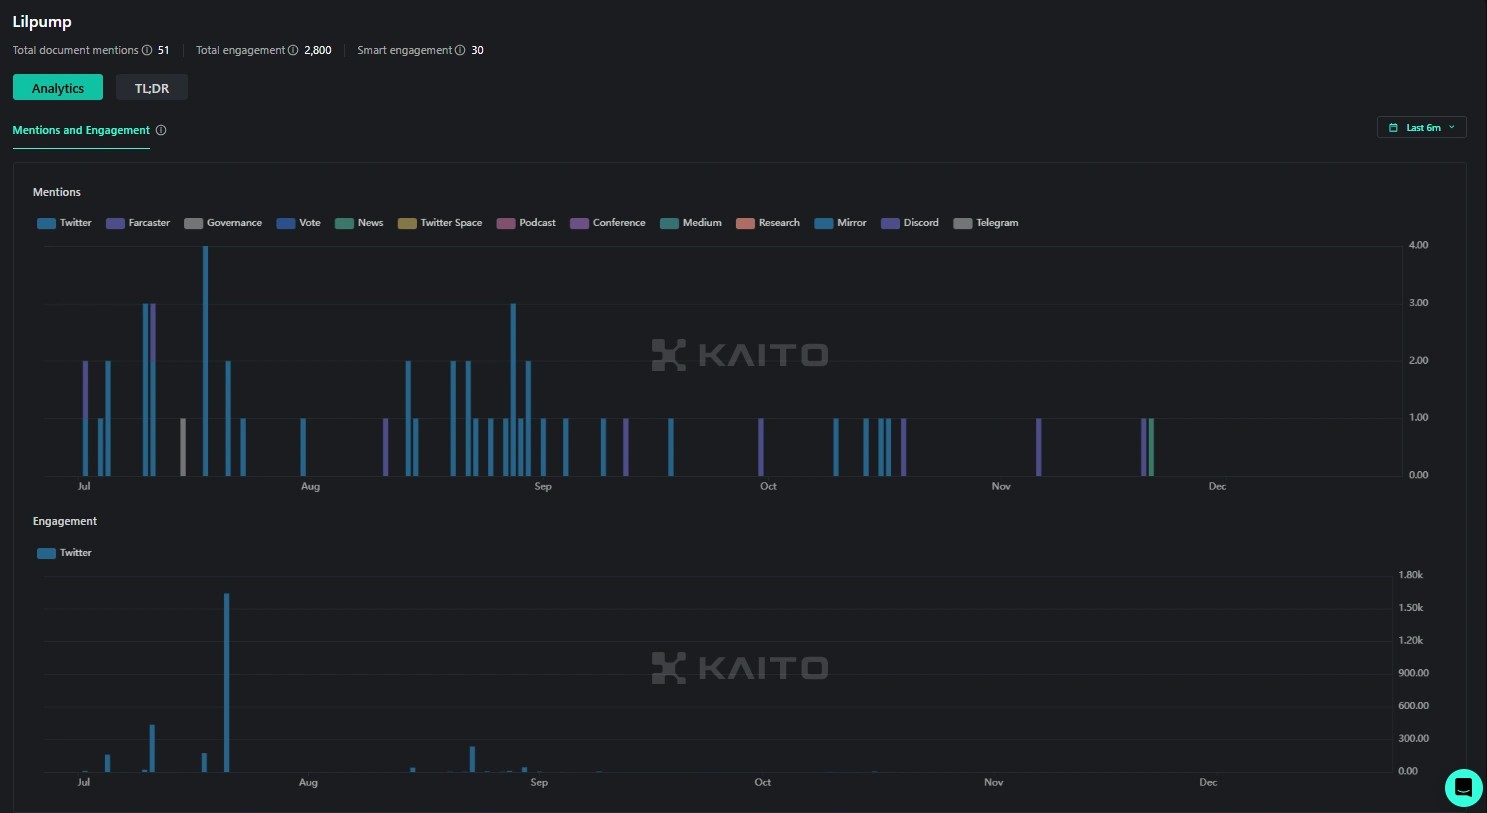Click info icon beside Total engagement
The width and height of the screenshot is (1487, 813).
pyautogui.click(x=293, y=50)
